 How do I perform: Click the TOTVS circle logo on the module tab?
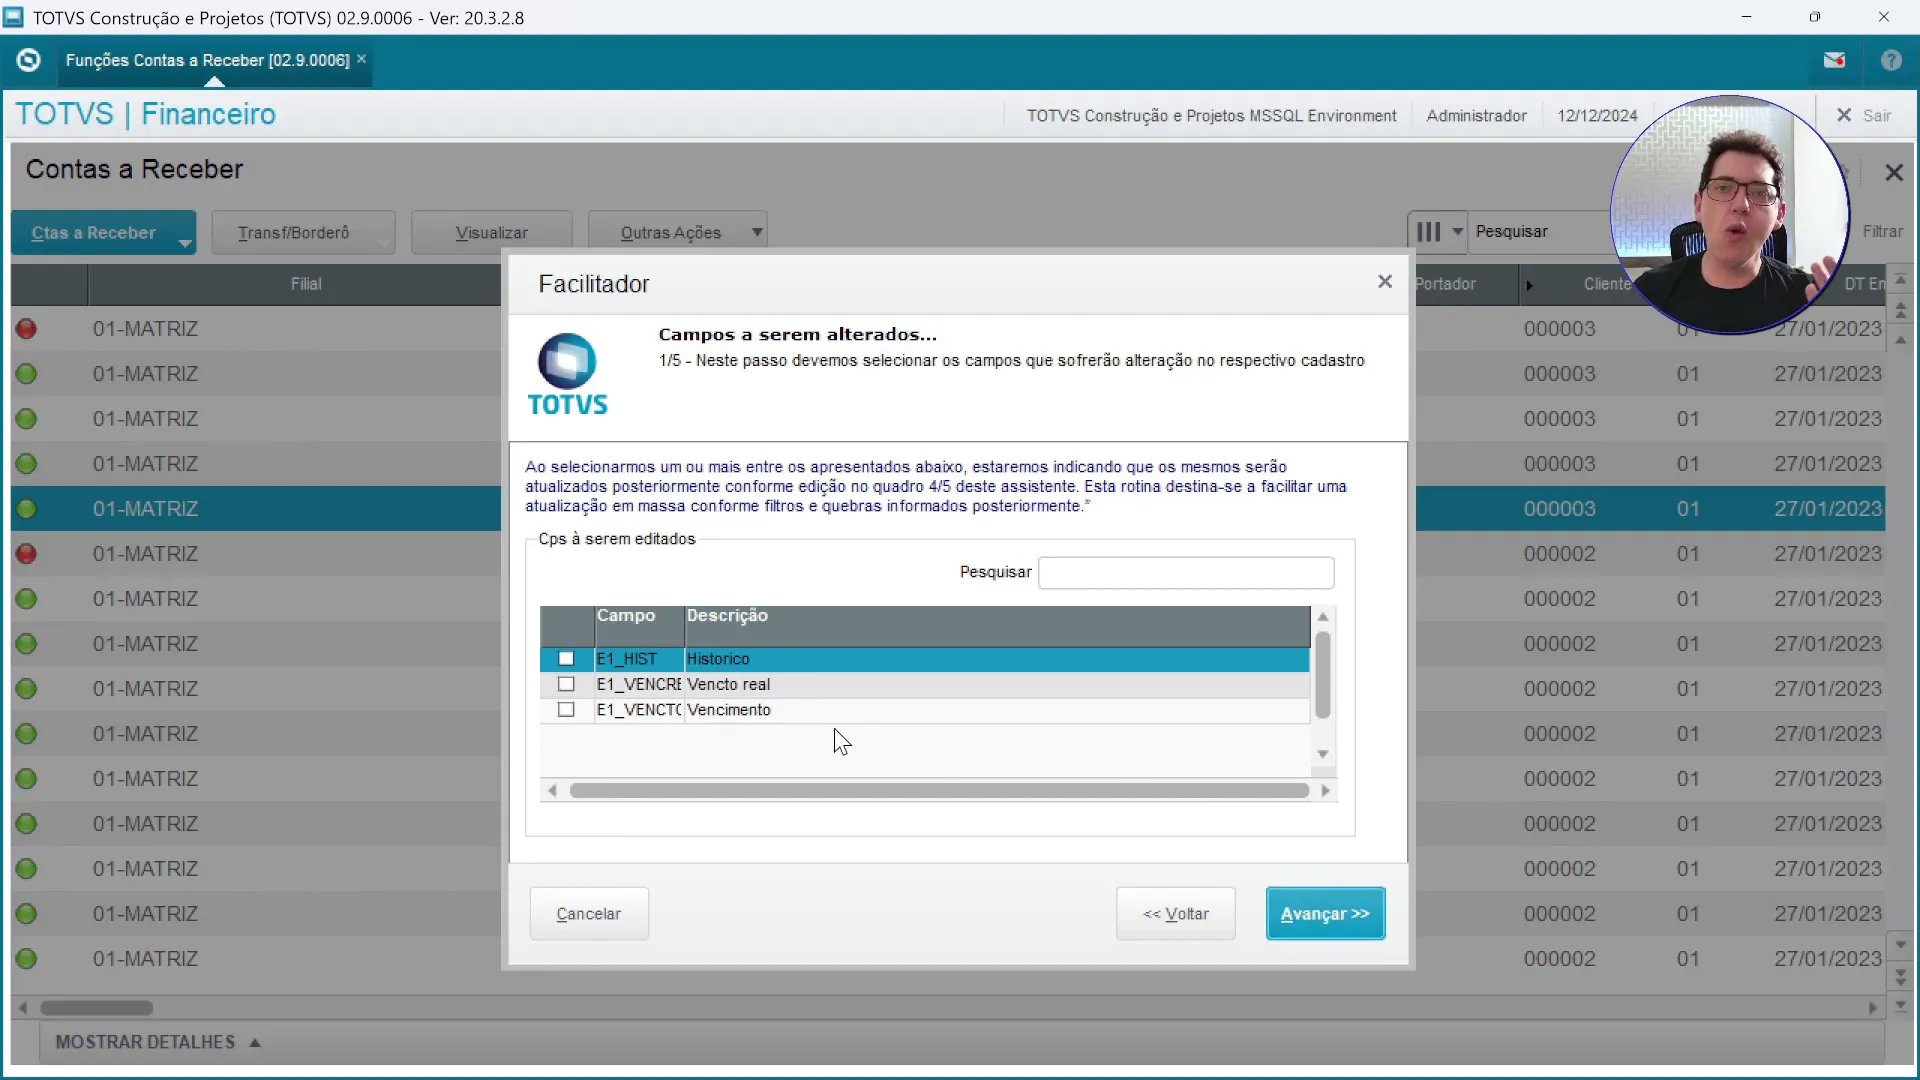pyautogui.click(x=28, y=60)
